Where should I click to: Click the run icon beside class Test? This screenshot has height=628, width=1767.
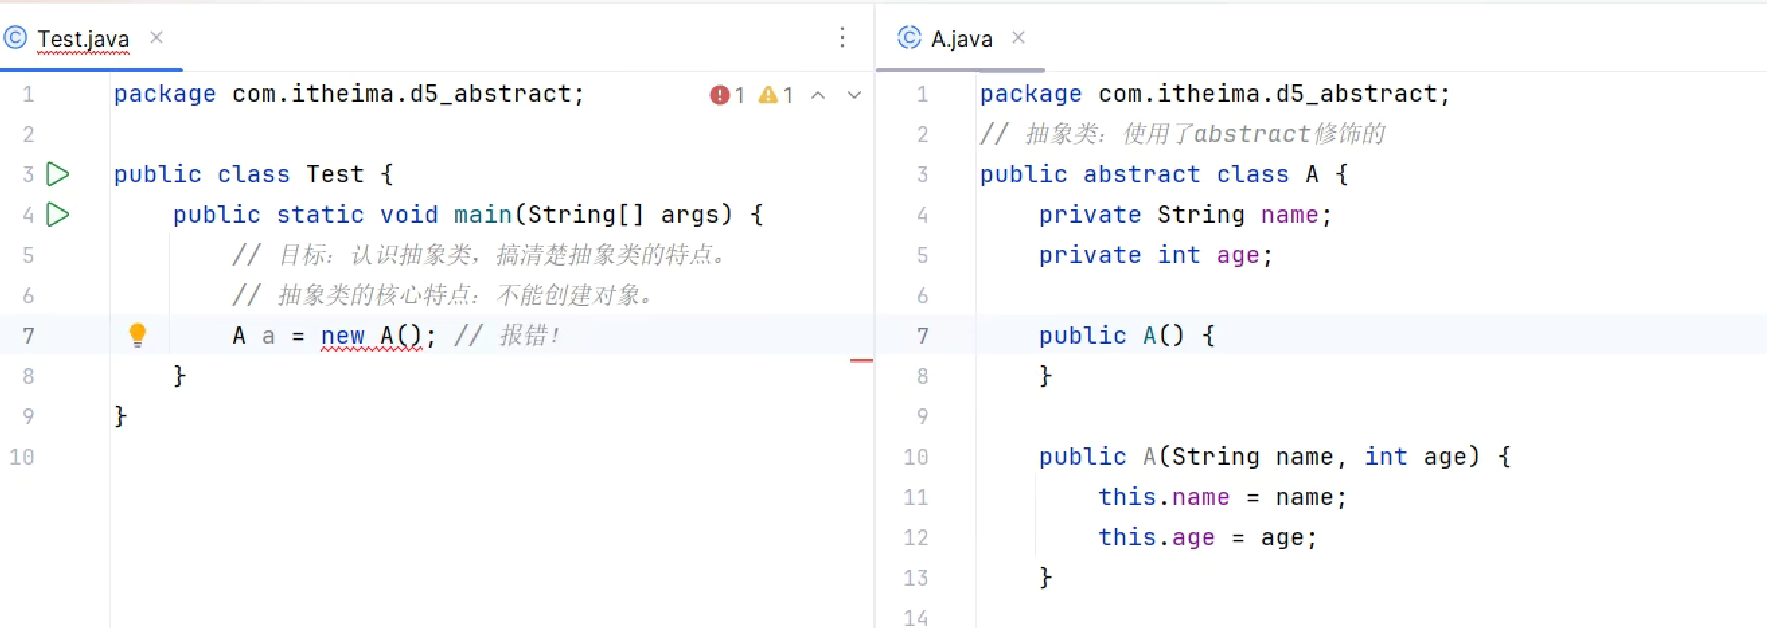pyautogui.click(x=58, y=174)
